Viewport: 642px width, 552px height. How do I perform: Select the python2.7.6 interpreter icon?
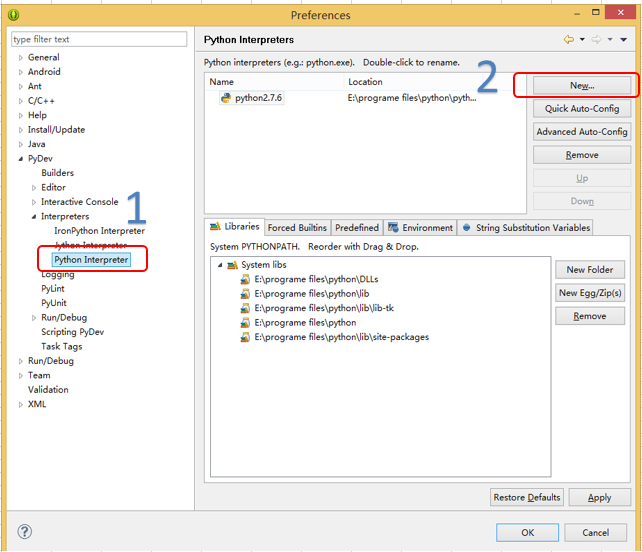[x=226, y=98]
